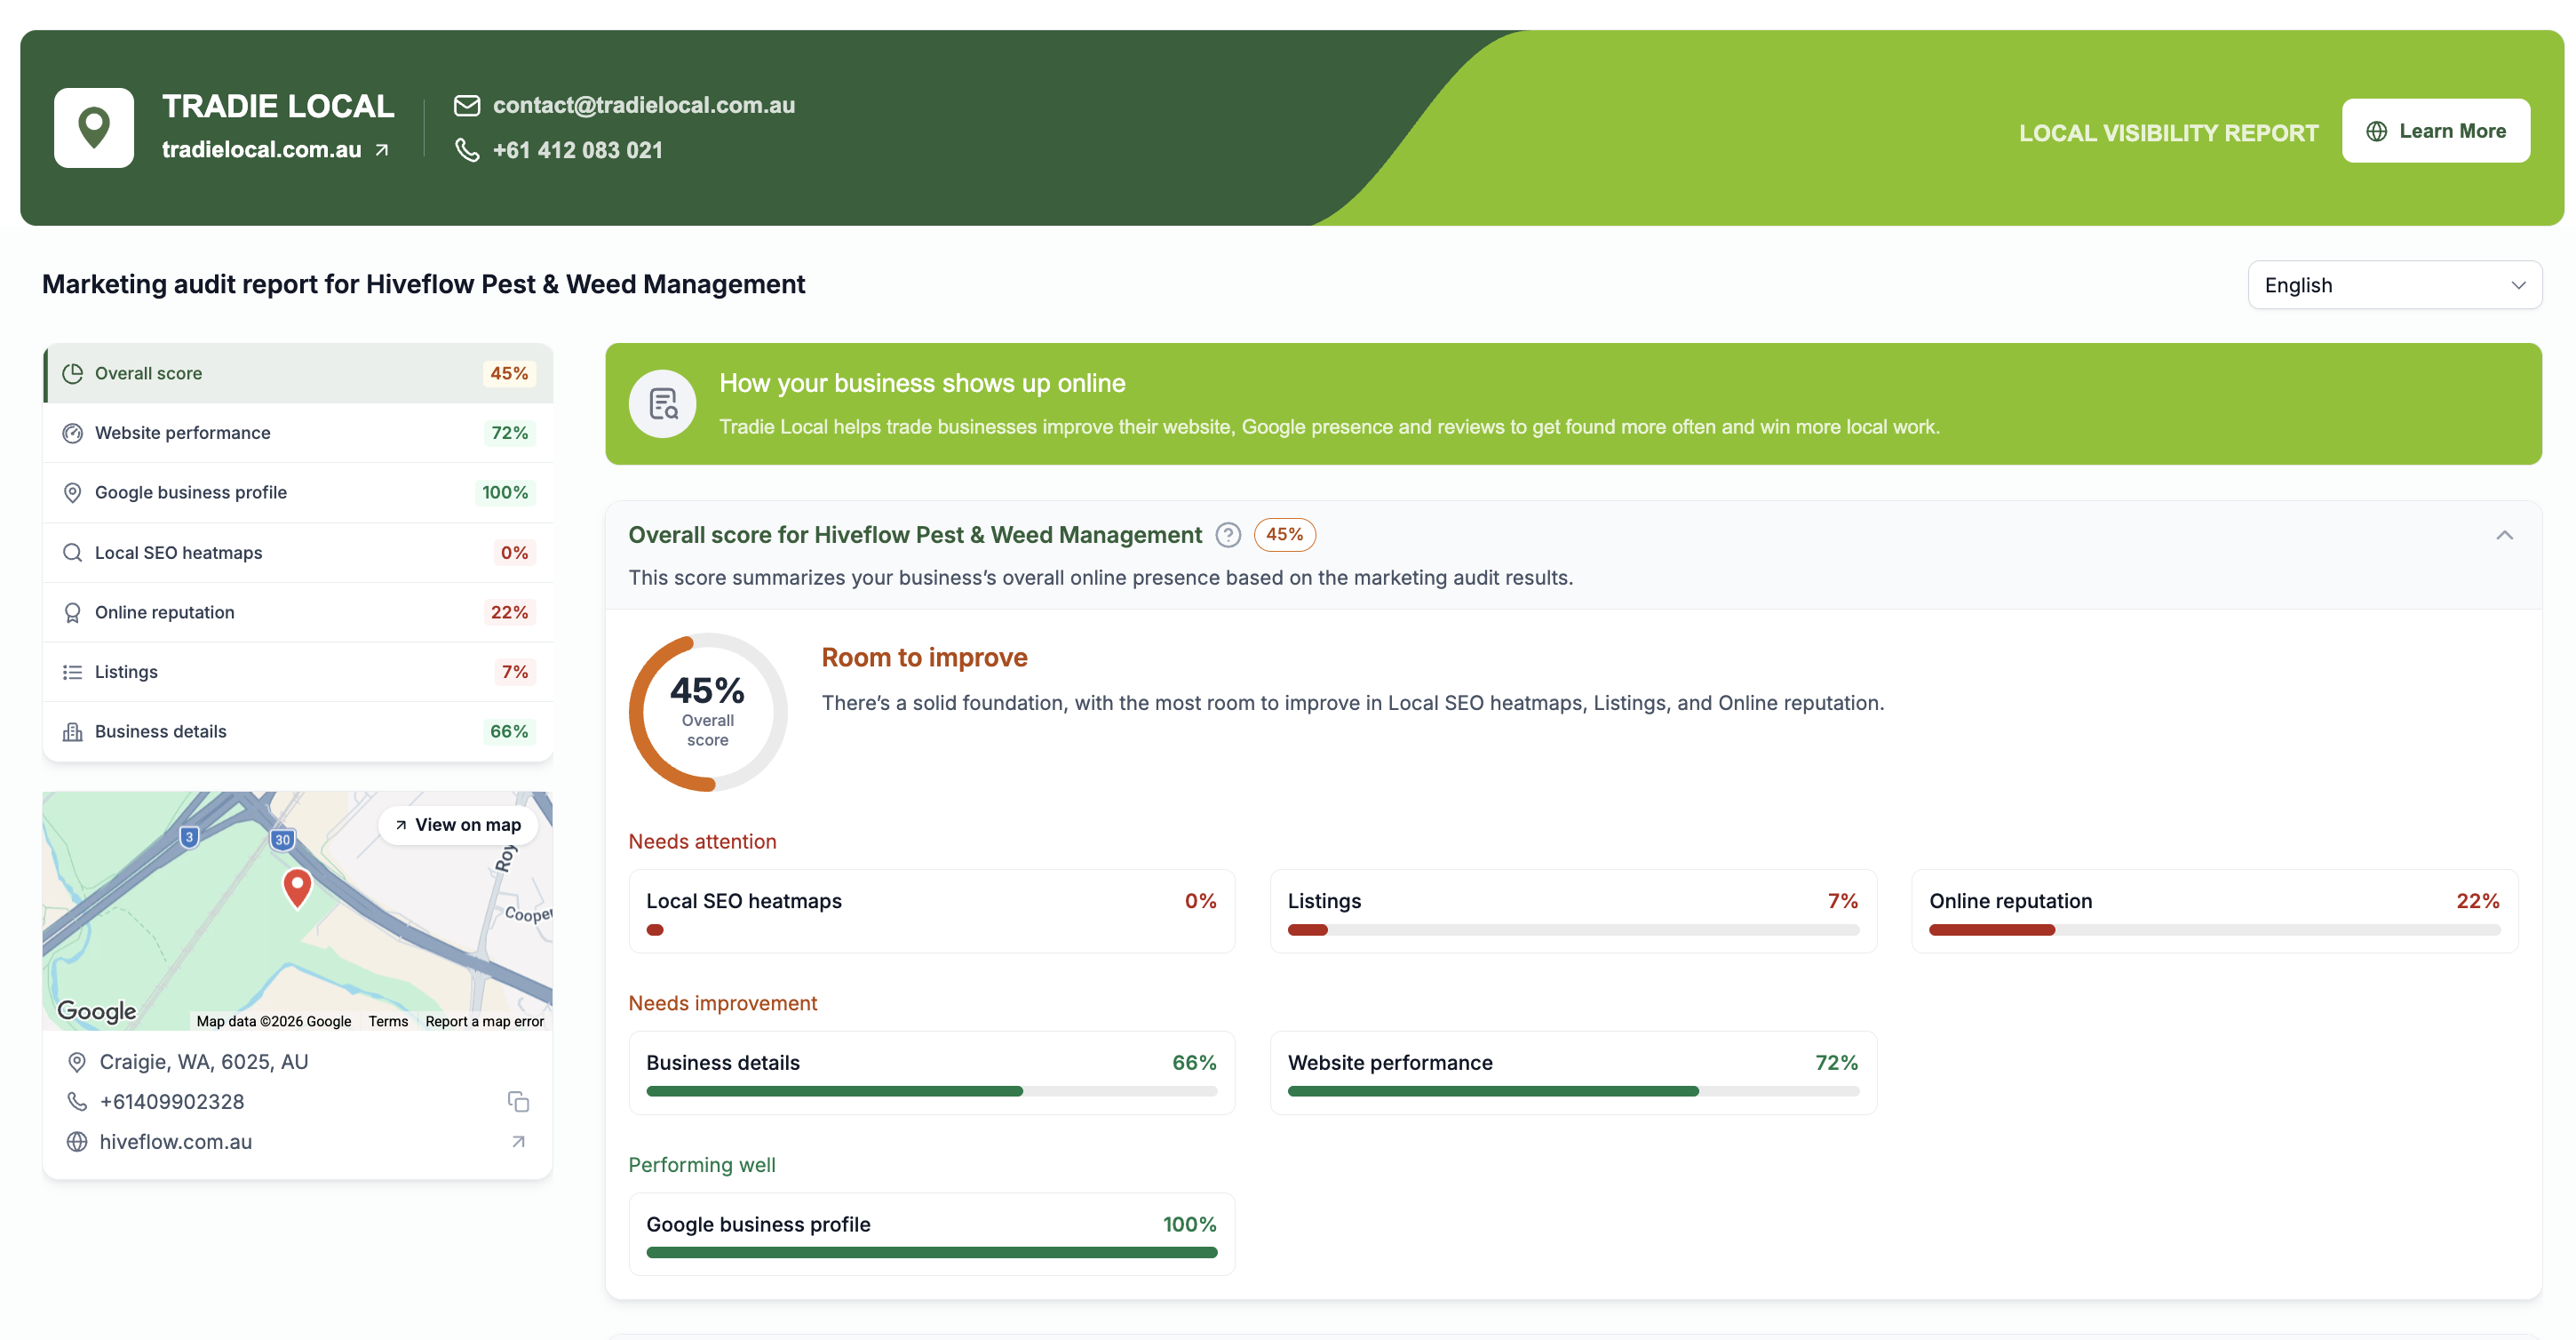This screenshot has height=1340, width=2576.
Task: Click the Listings 7% card
Action: [1573, 911]
